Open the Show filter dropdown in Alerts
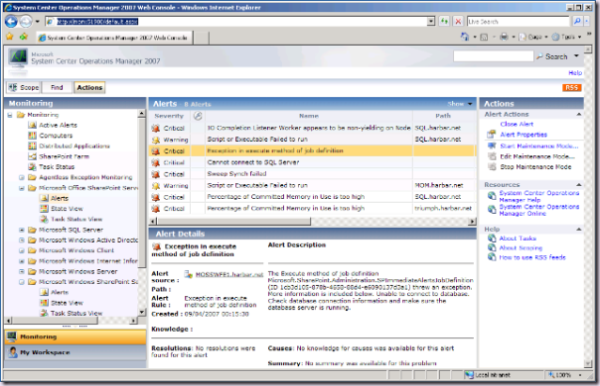 (460, 104)
